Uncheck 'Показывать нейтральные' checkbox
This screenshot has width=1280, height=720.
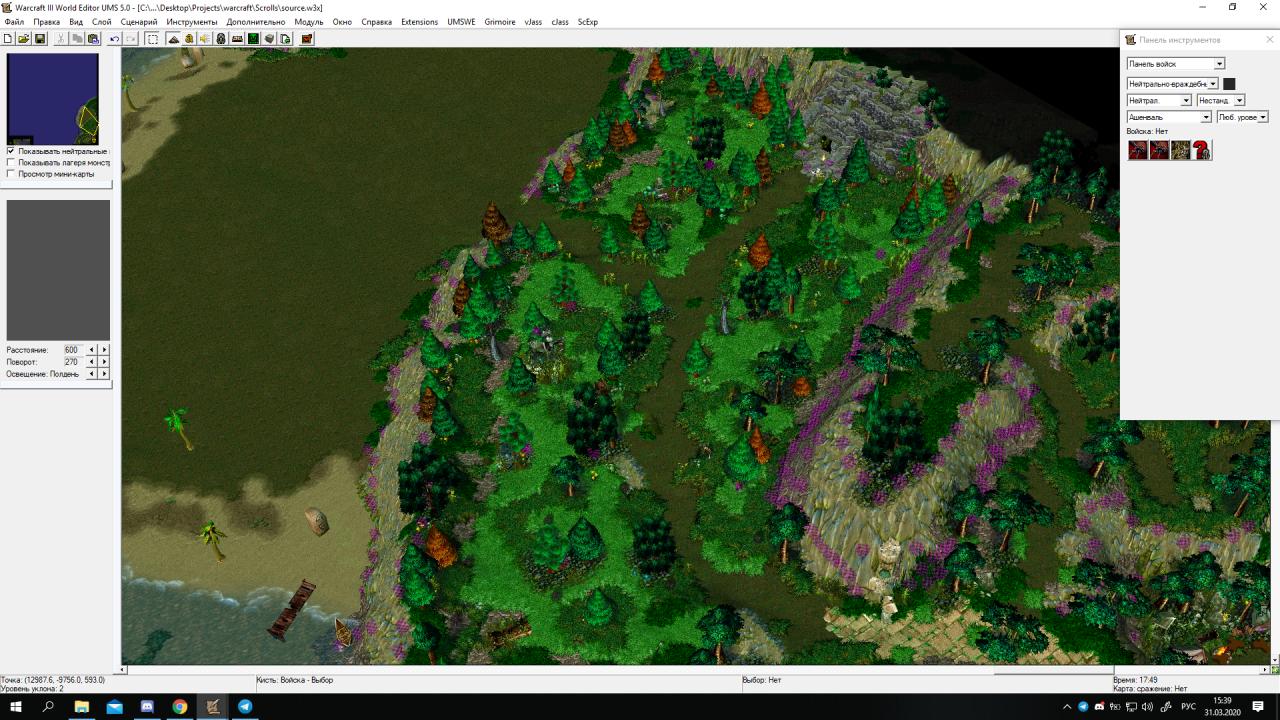coord(11,151)
